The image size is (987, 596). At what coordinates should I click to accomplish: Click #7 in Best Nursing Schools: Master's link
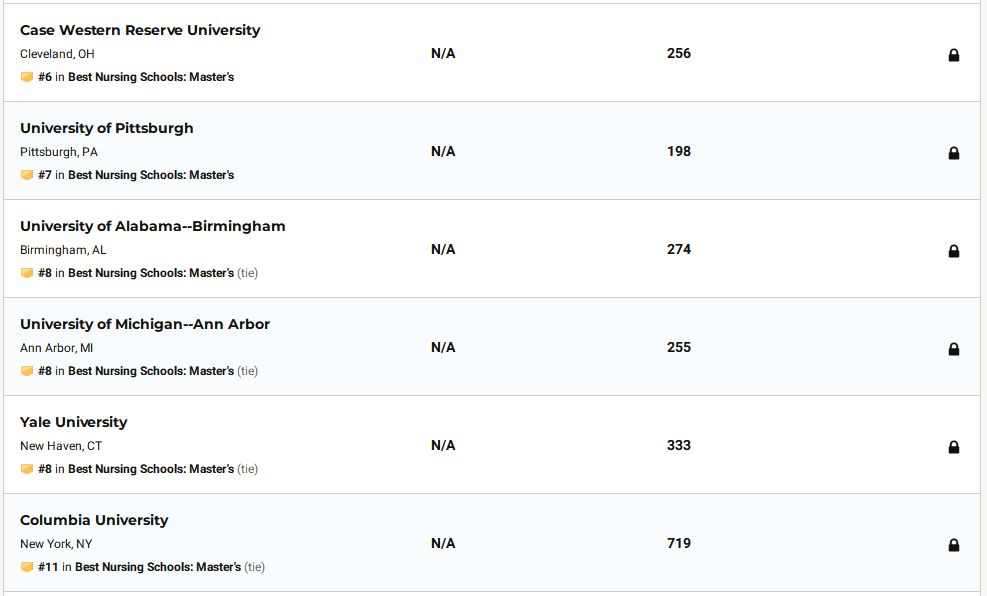tap(136, 175)
